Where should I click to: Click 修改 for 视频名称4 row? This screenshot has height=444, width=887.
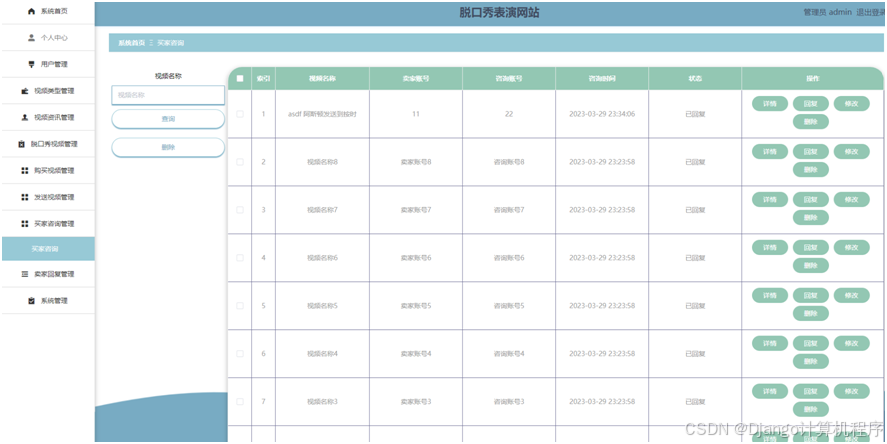click(x=851, y=343)
